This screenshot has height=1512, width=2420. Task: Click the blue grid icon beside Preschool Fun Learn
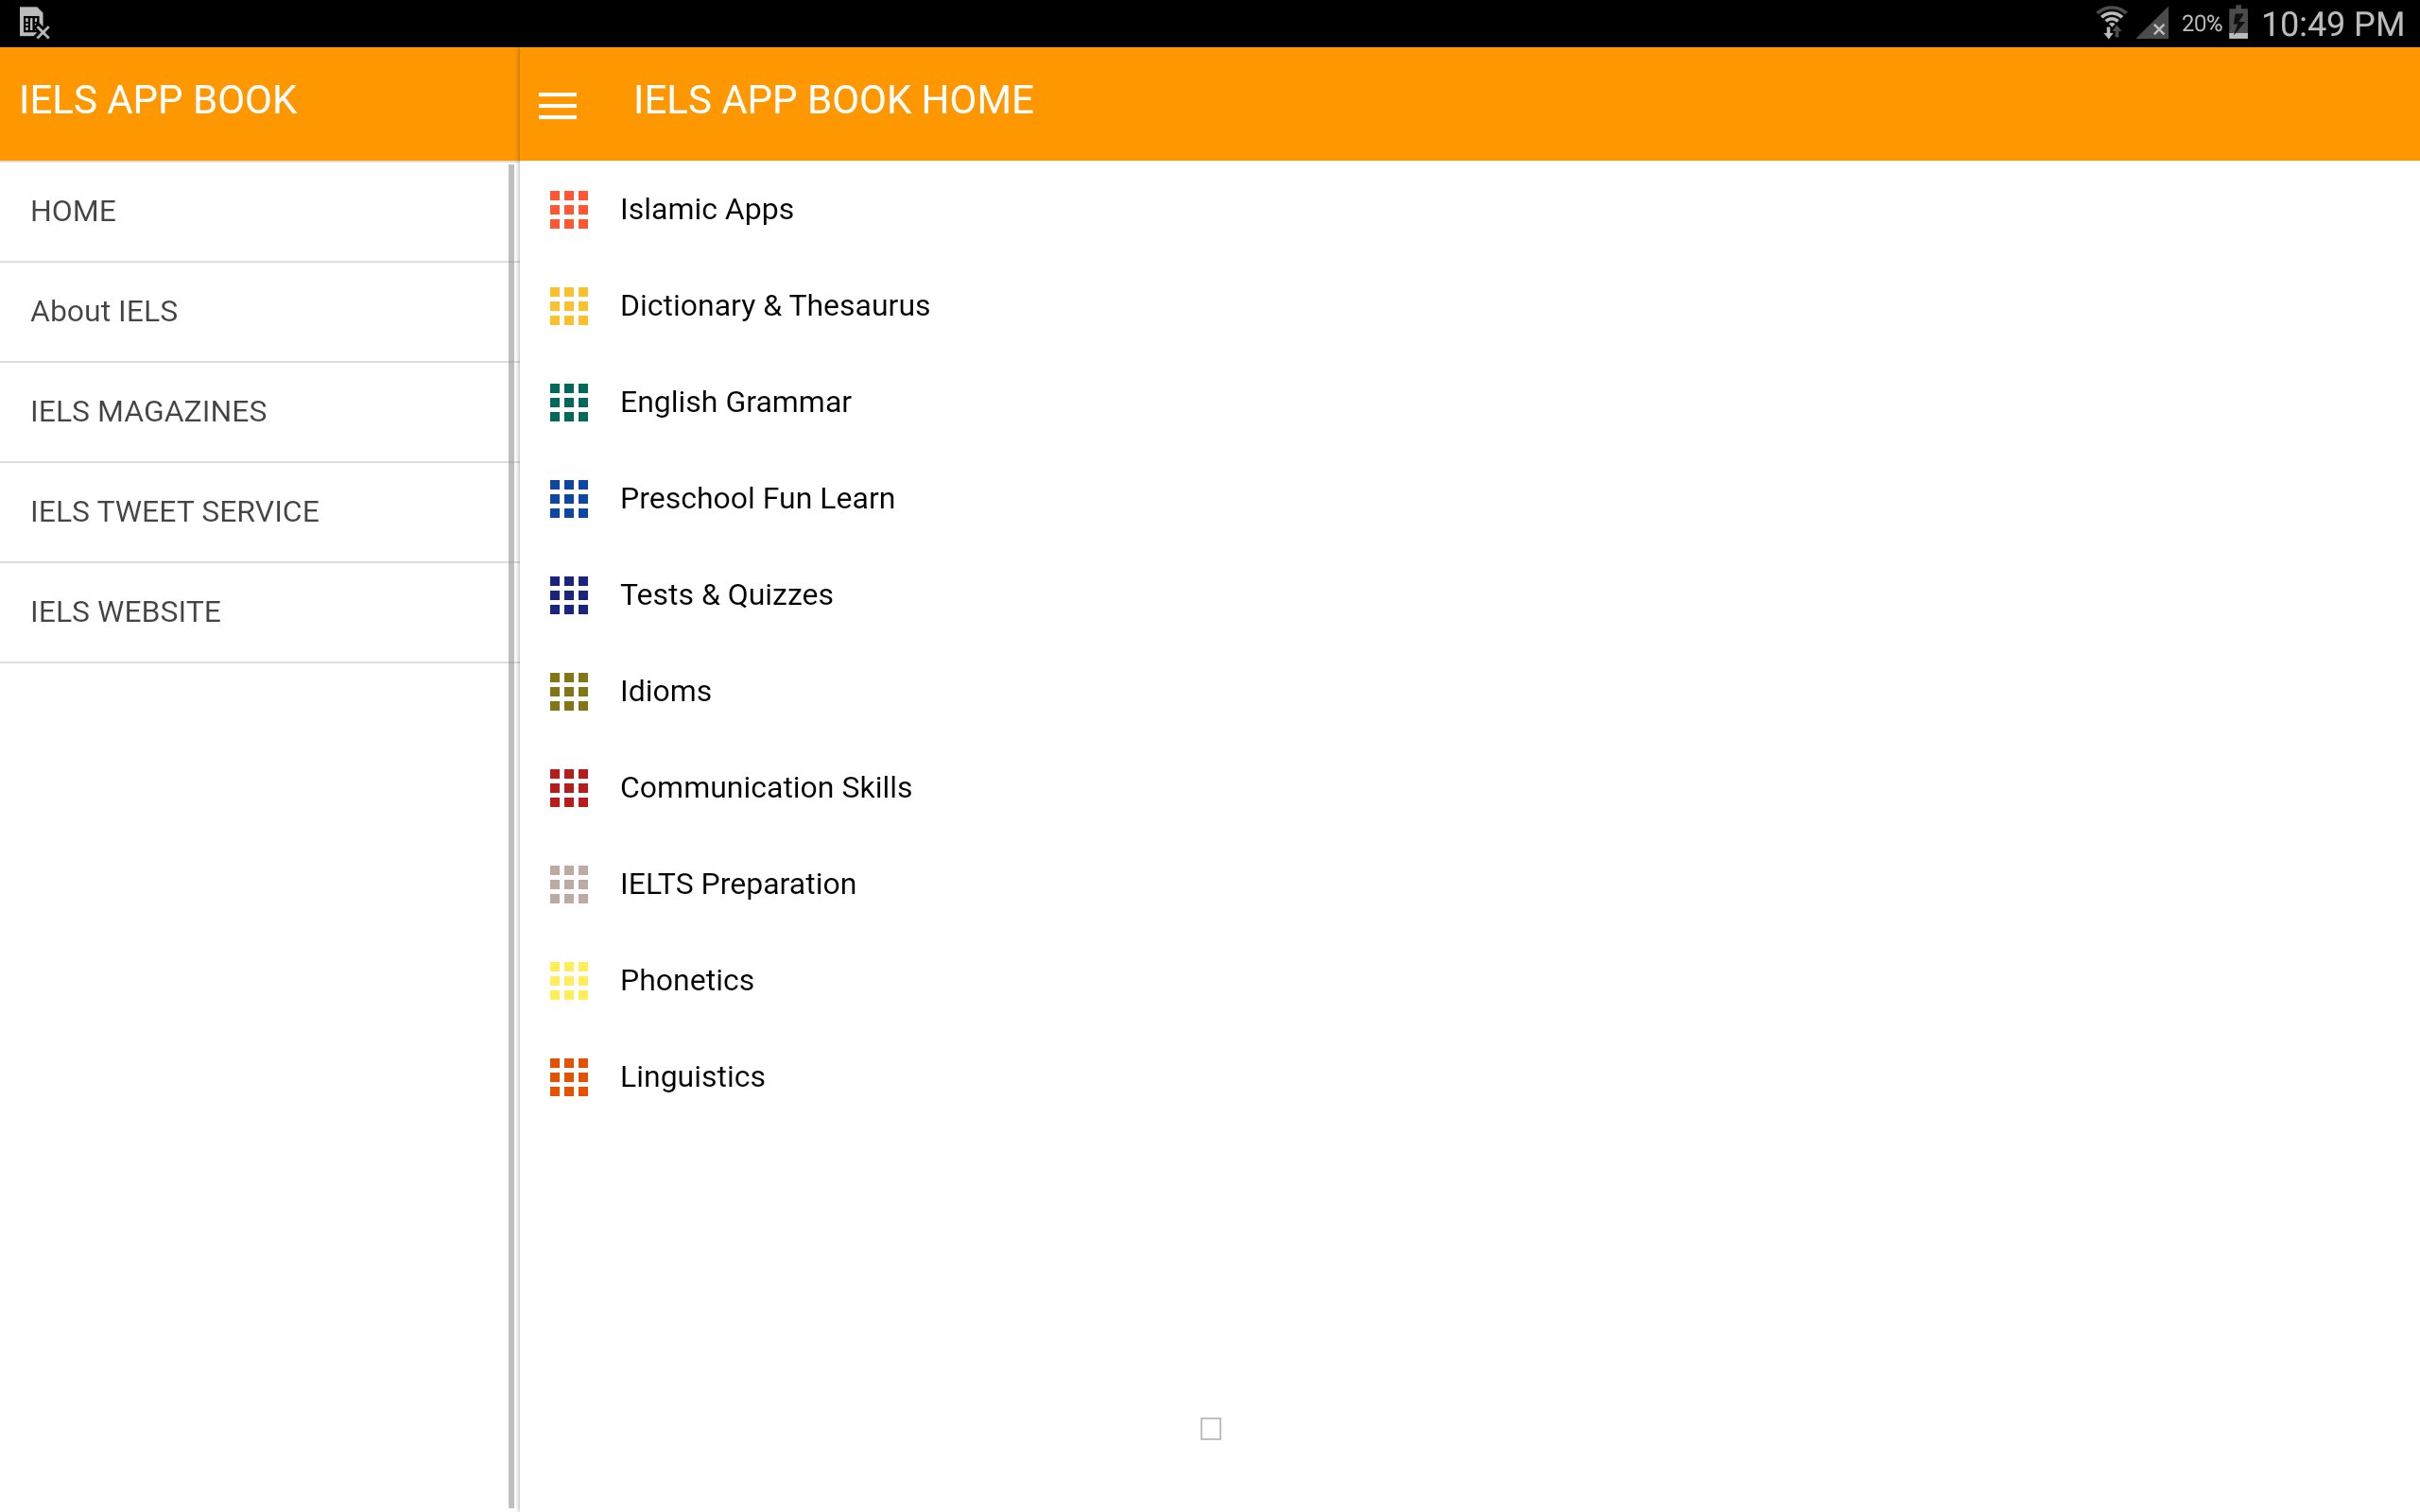pyautogui.click(x=568, y=498)
